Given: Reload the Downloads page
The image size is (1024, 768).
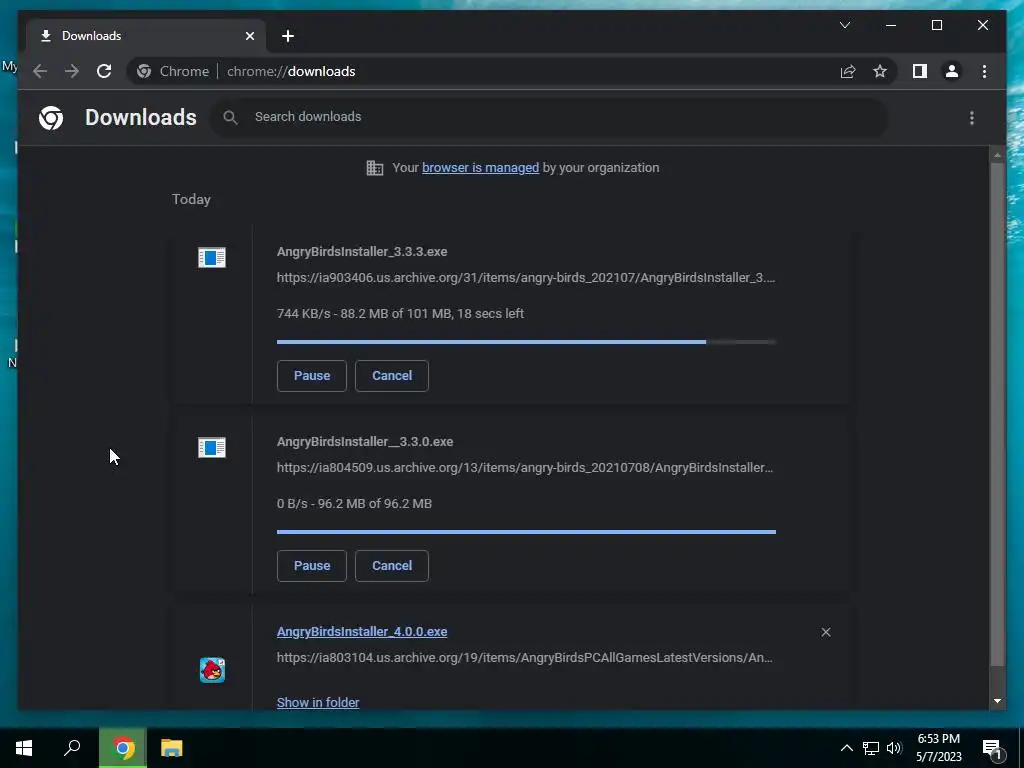Looking at the screenshot, I should [x=104, y=71].
